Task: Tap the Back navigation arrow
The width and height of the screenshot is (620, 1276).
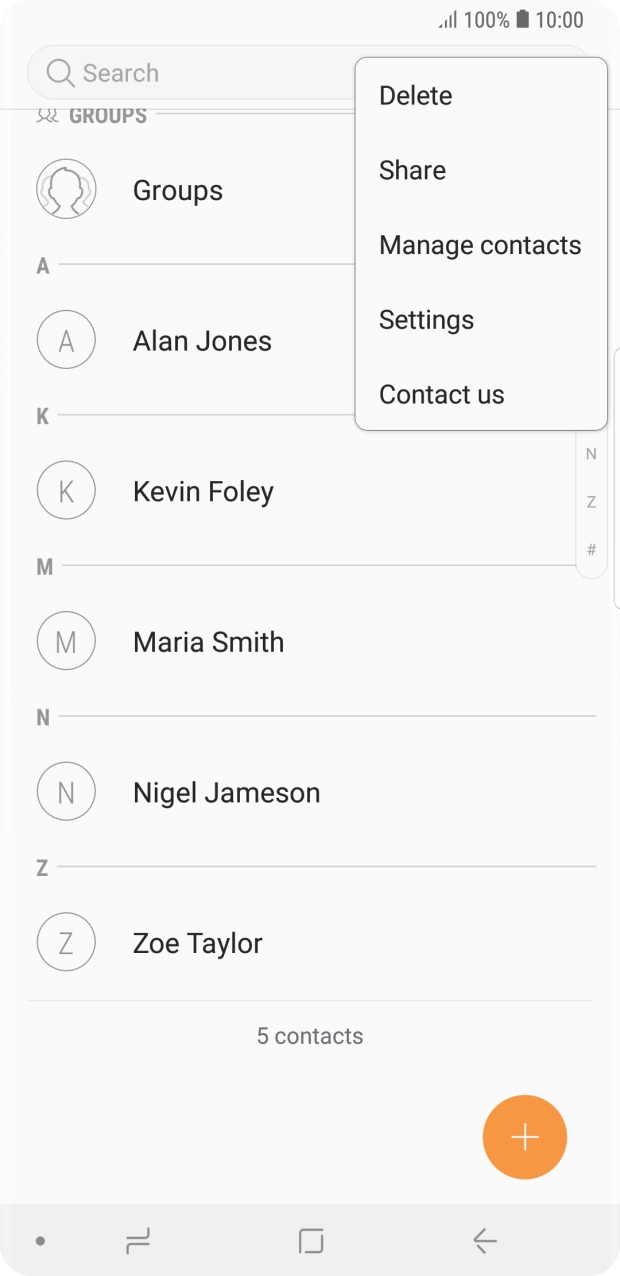Action: point(484,1240)
